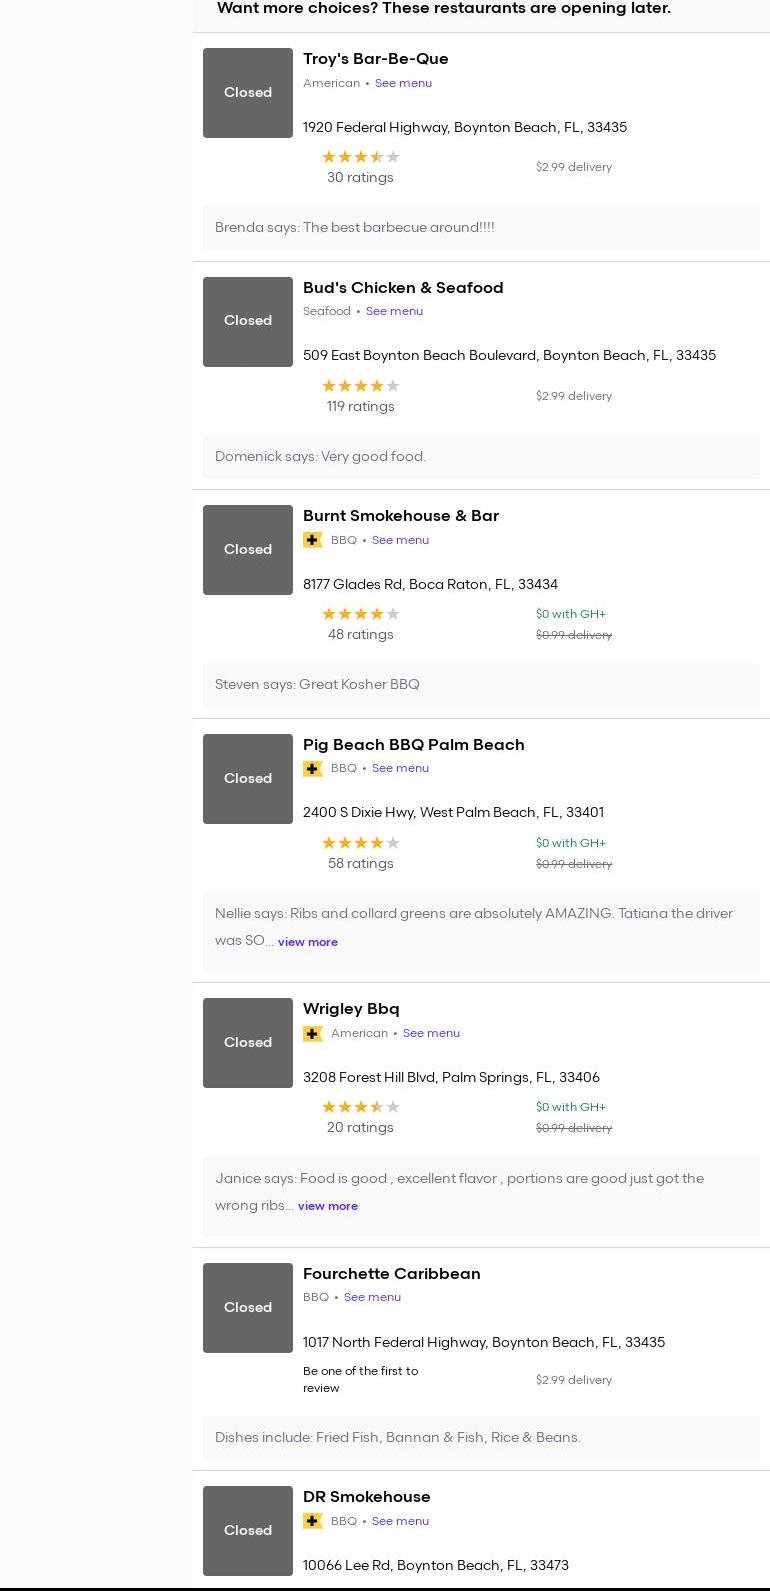Expand Nellie's review with view more
Screen dimensions: 770x1591
[x=308, y=942]
